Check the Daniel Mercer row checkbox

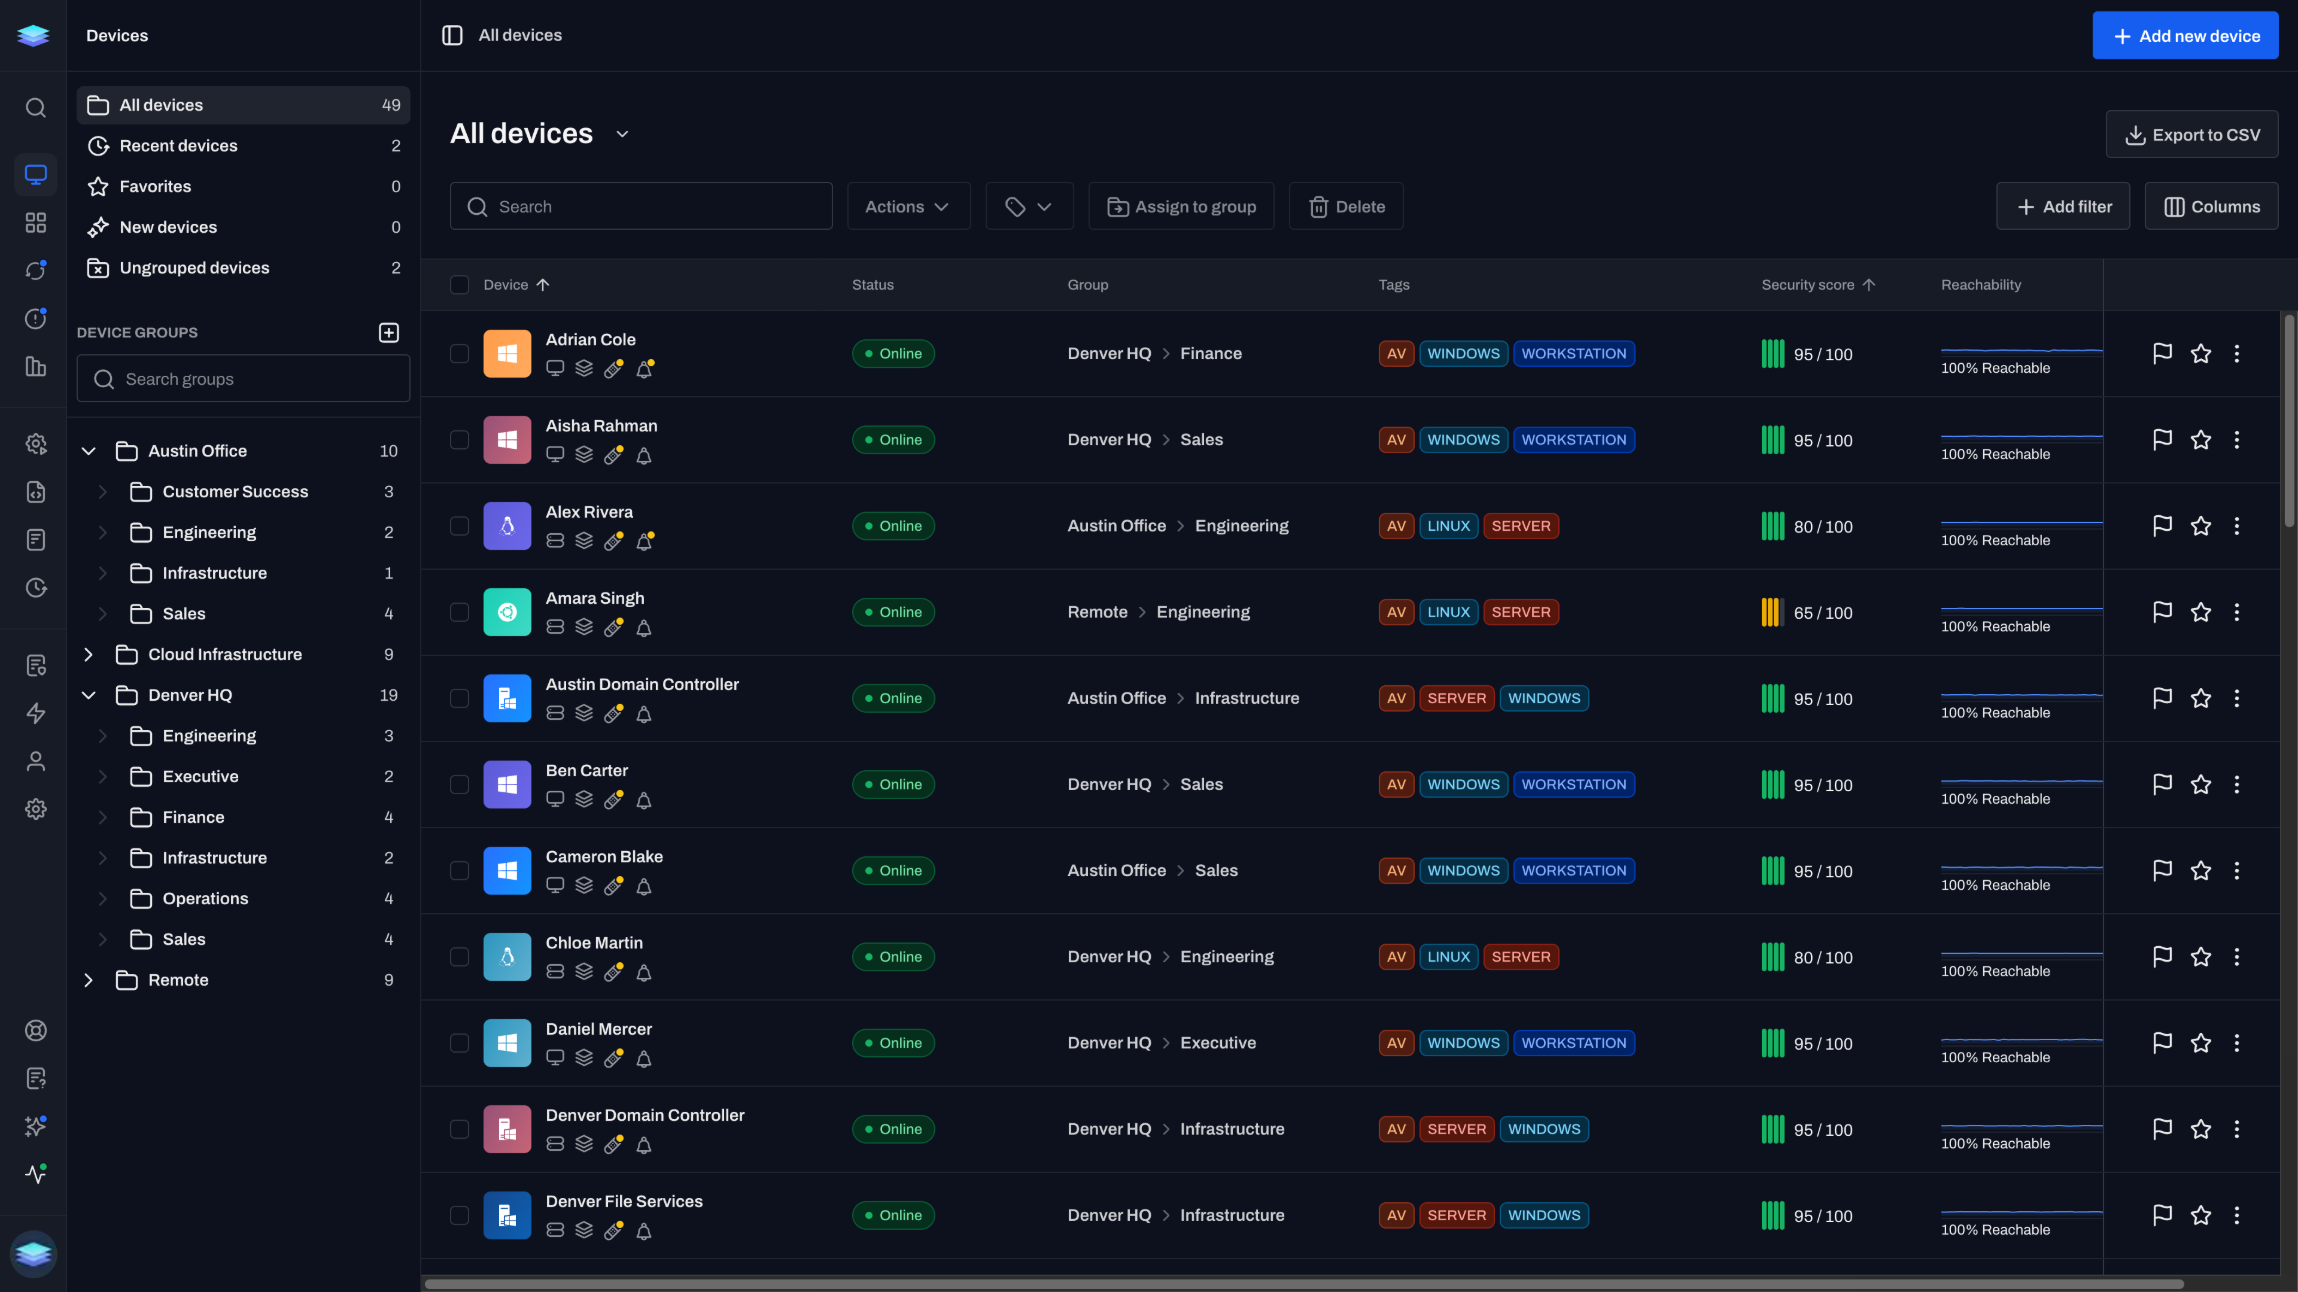459,1042
